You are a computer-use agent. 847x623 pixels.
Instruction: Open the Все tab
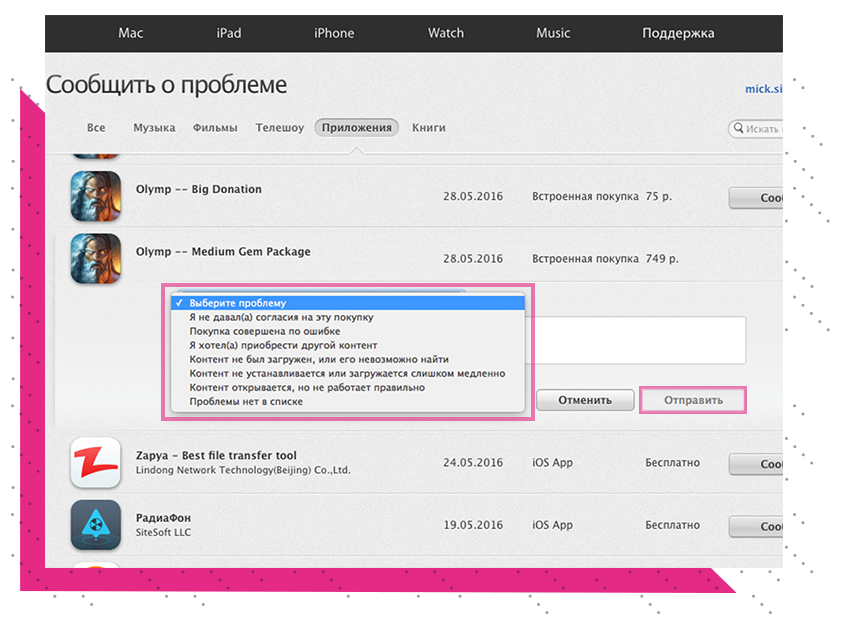[96, 128]
